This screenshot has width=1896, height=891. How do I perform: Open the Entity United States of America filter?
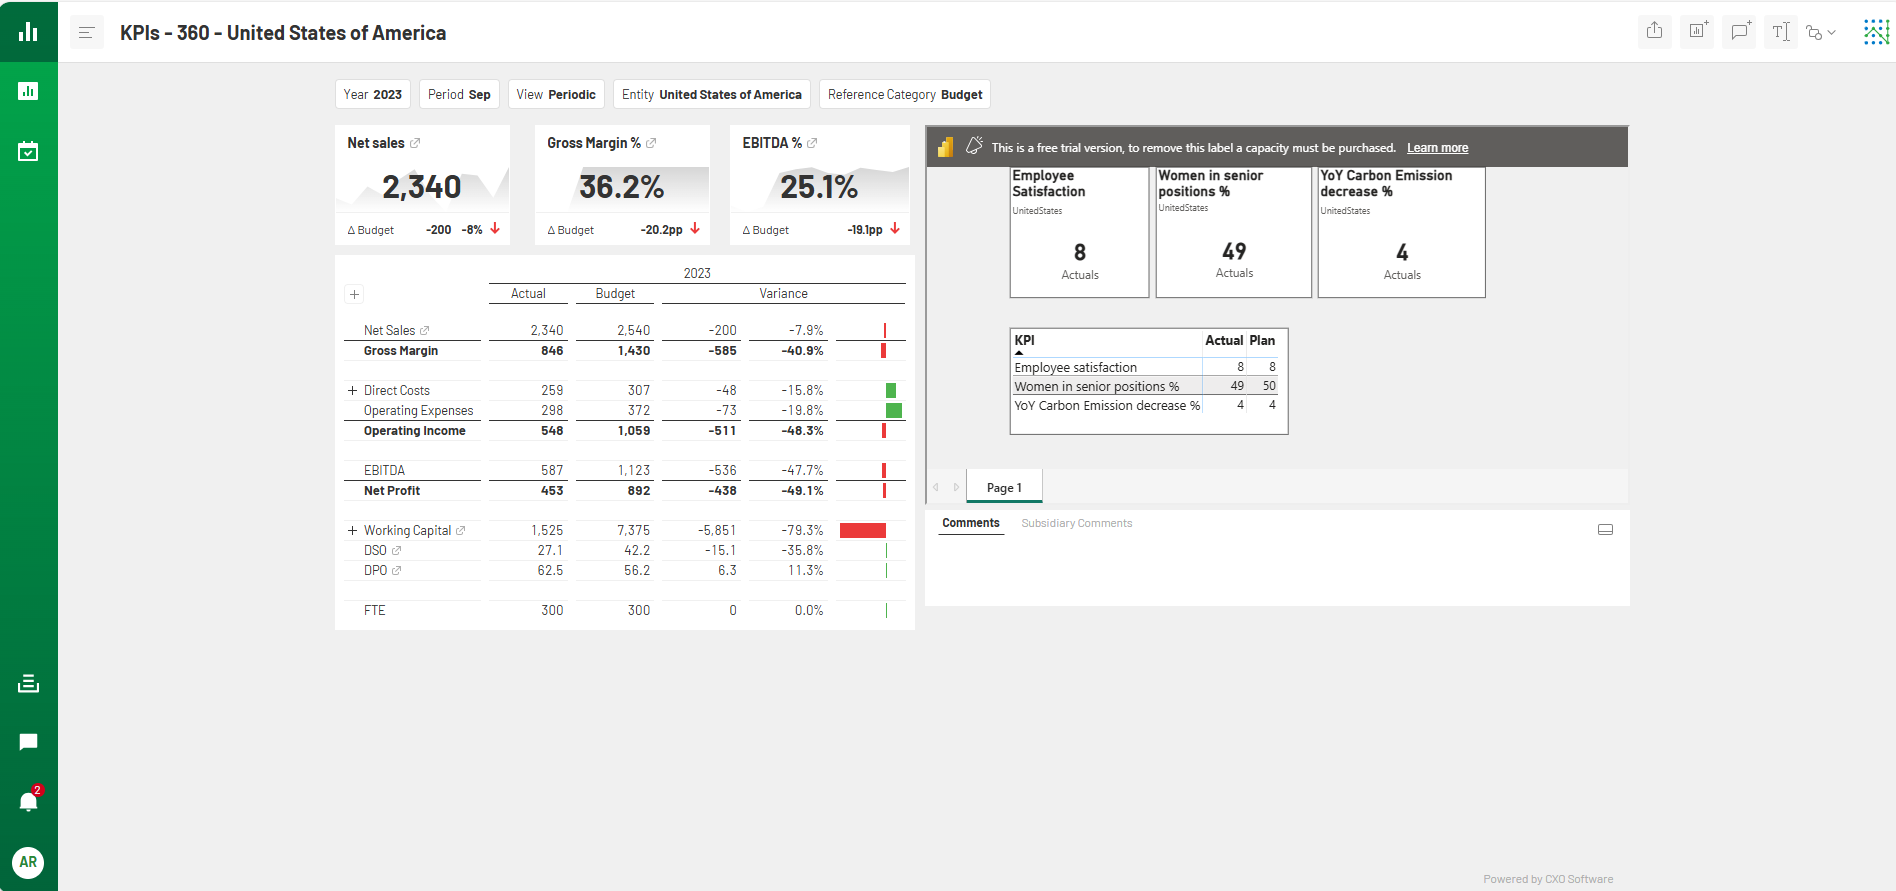(711, 95)
